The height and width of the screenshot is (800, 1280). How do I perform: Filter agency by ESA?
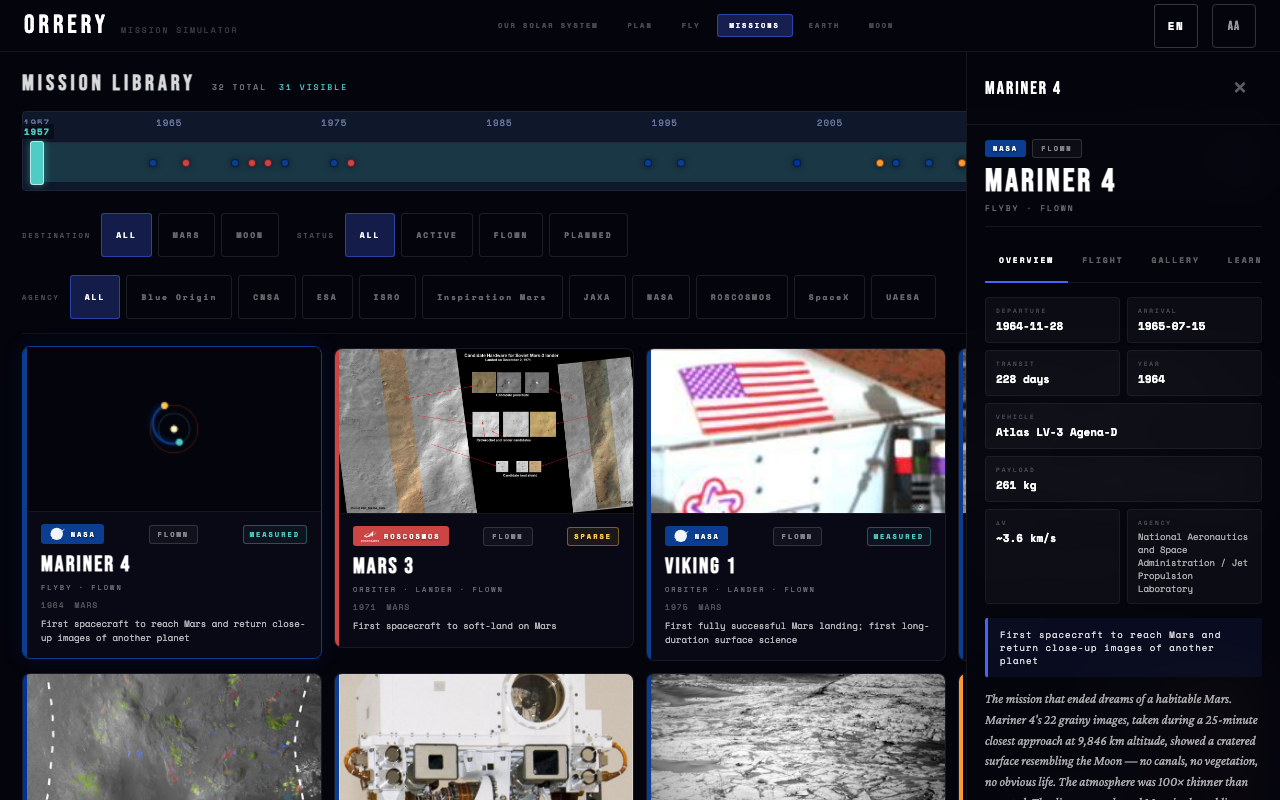pos(327,297)
